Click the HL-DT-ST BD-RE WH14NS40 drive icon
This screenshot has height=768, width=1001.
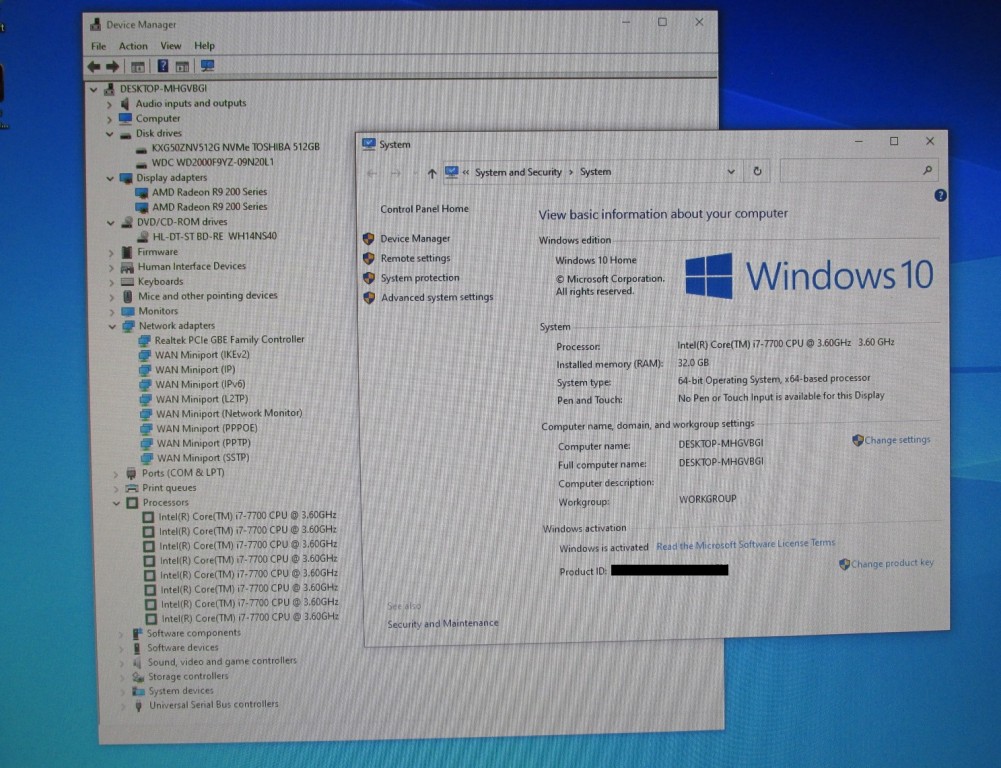[142, 237]
